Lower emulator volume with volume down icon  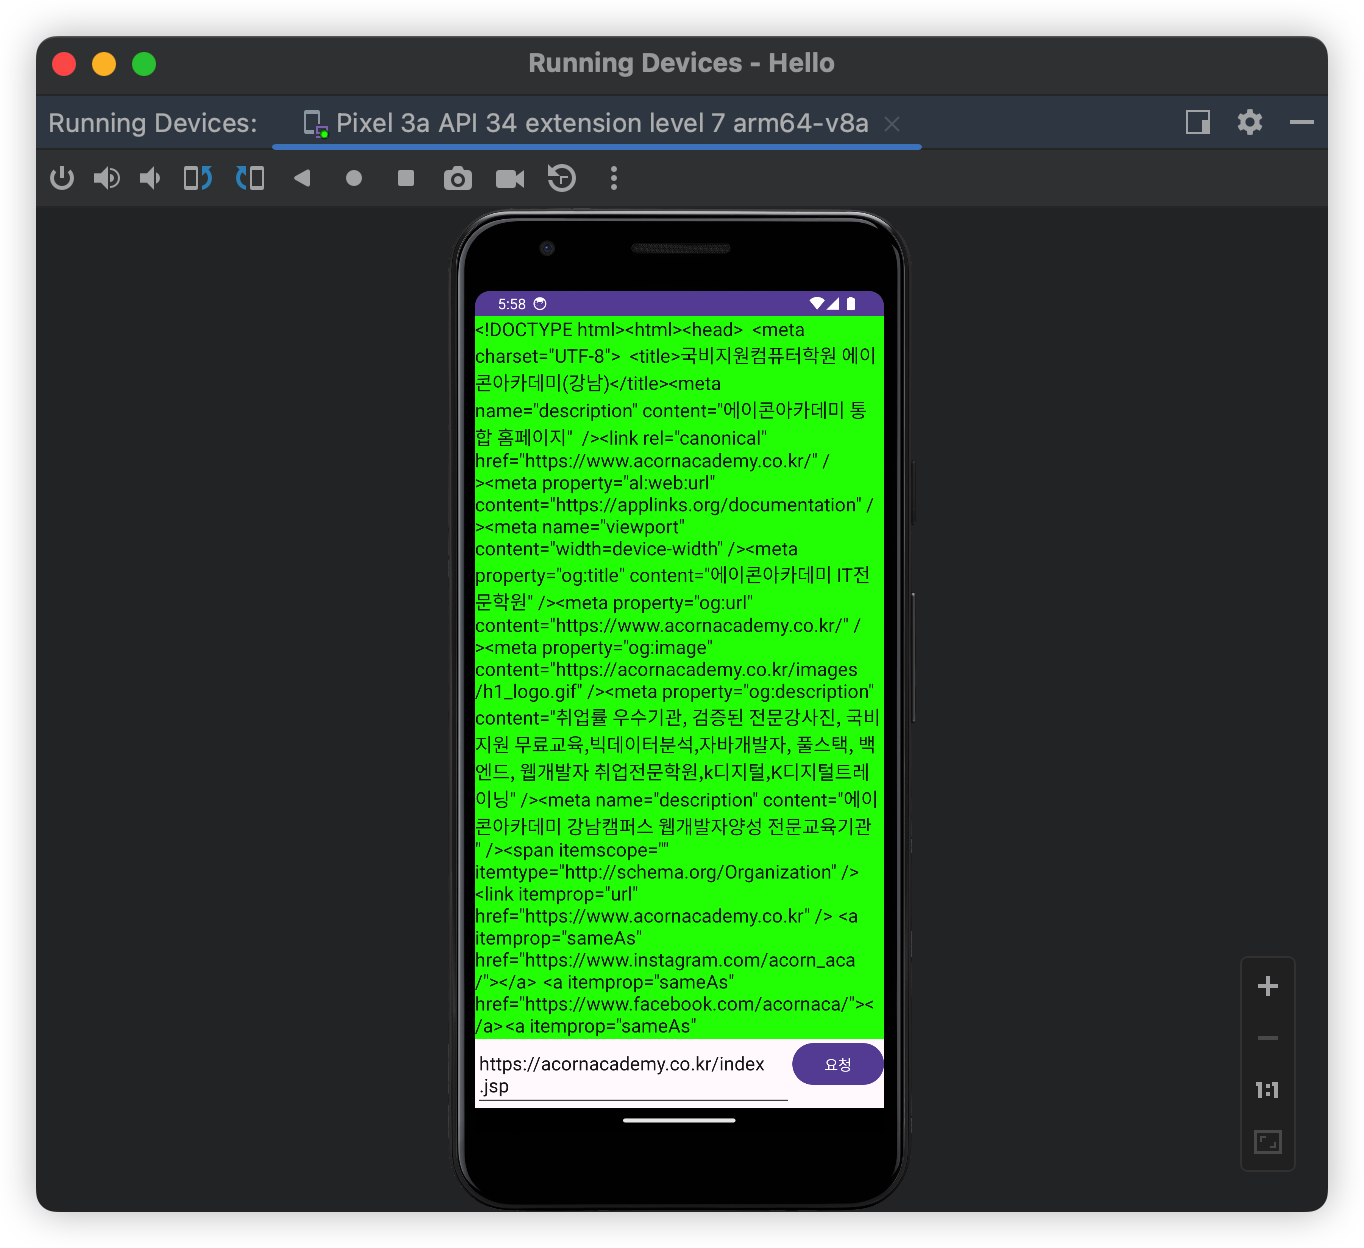[150, 178]
